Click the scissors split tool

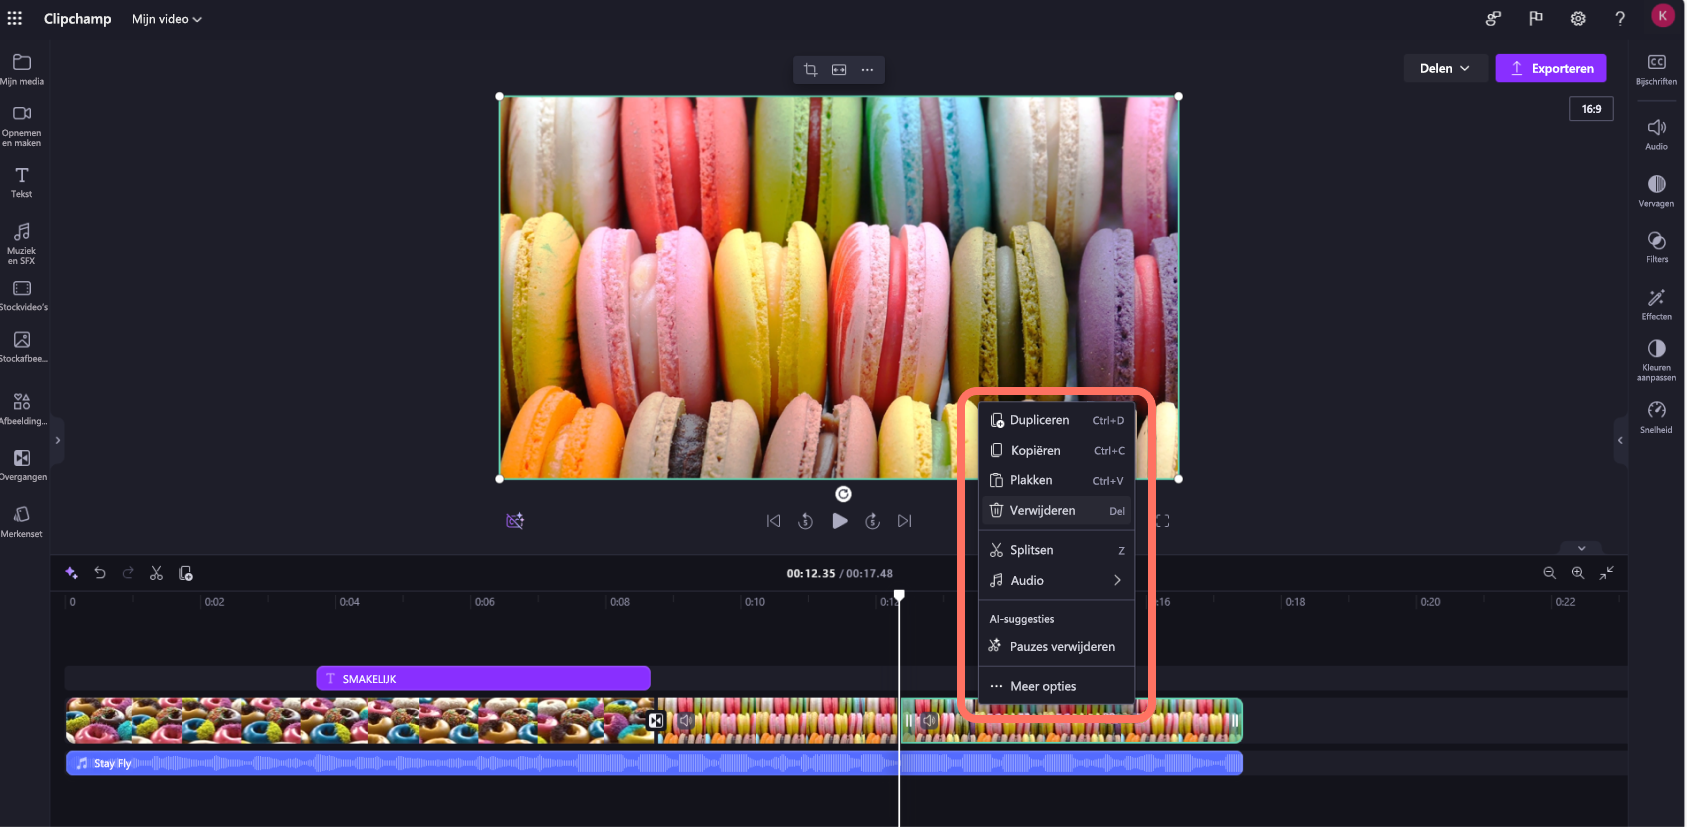coord(156,573)
